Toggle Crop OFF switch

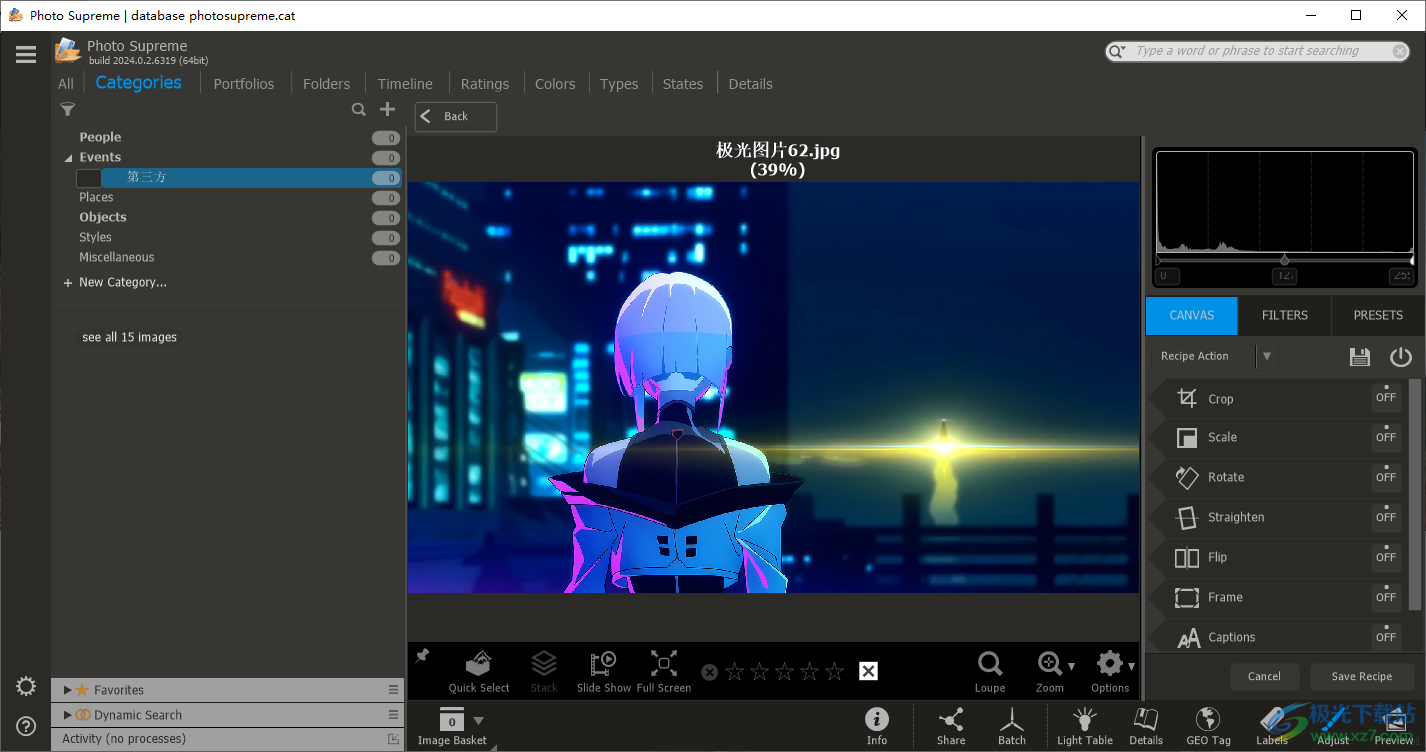coord(1386,398)
